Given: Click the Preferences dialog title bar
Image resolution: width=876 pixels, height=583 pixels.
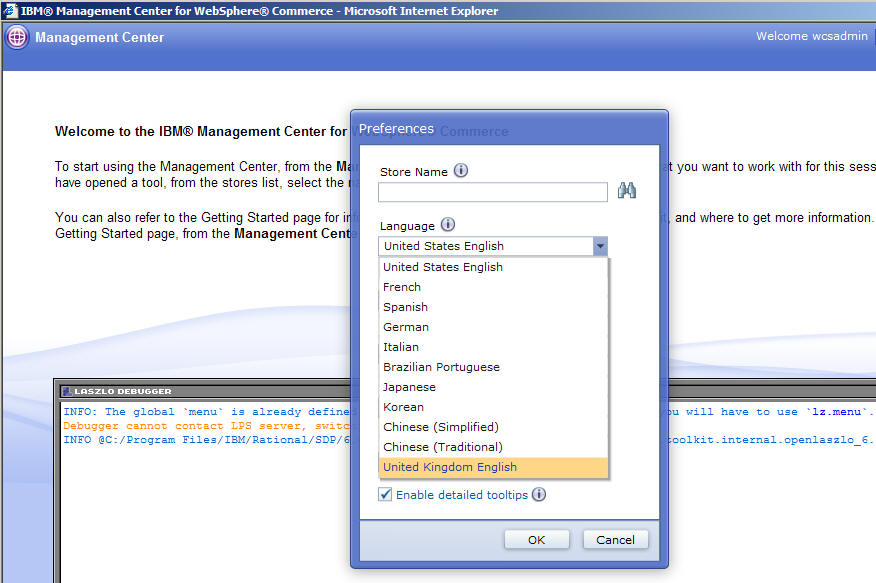Looking at the screenshot, I should pyautogui.click(x=509, y=128).
